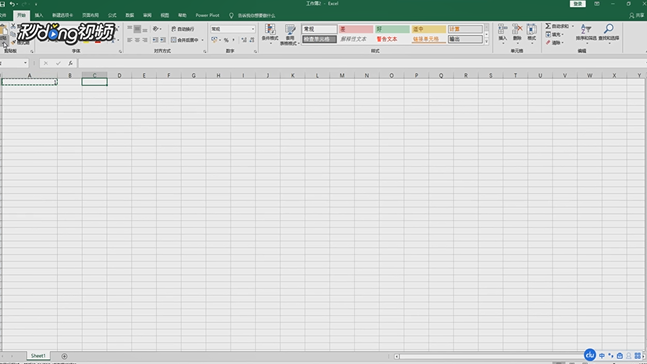647x364 pixels.
Task: Show the previous row of cell styles
Action: coord(486,27)
